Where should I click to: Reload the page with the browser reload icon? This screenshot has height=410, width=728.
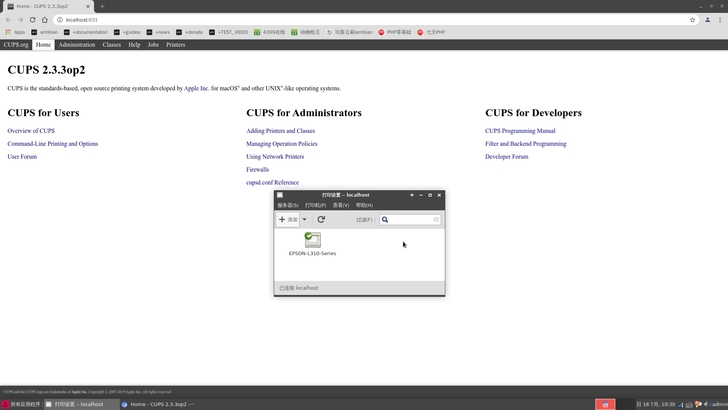click(32, 20)
